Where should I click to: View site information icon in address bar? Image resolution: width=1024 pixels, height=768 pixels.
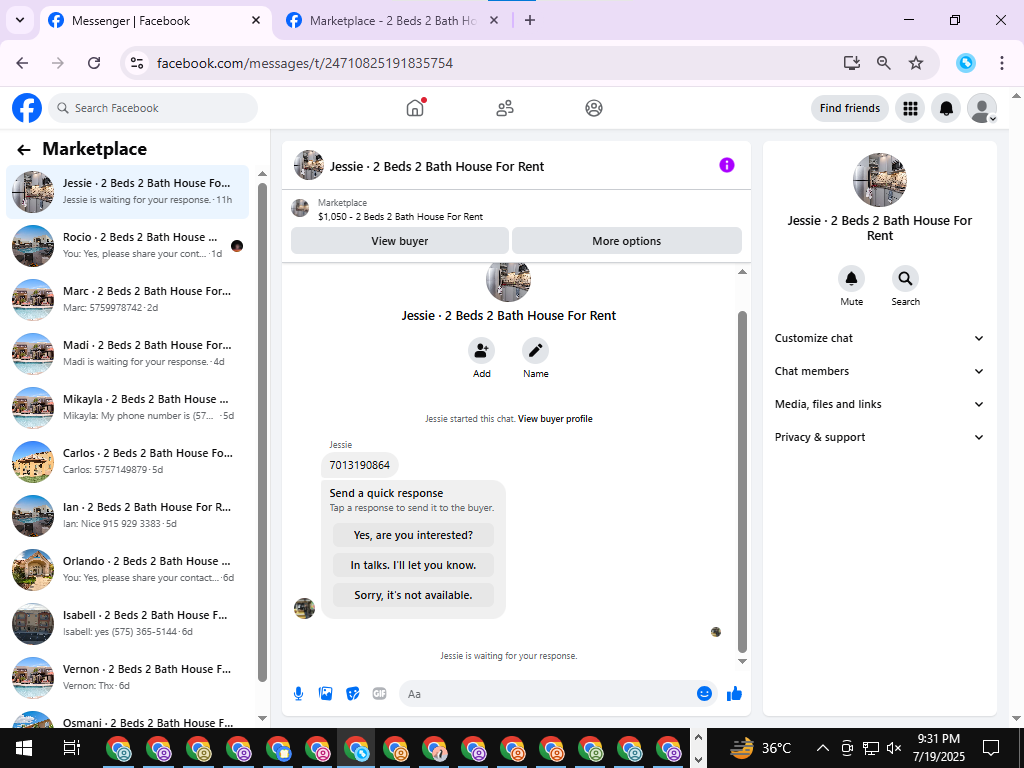[136, 63]
